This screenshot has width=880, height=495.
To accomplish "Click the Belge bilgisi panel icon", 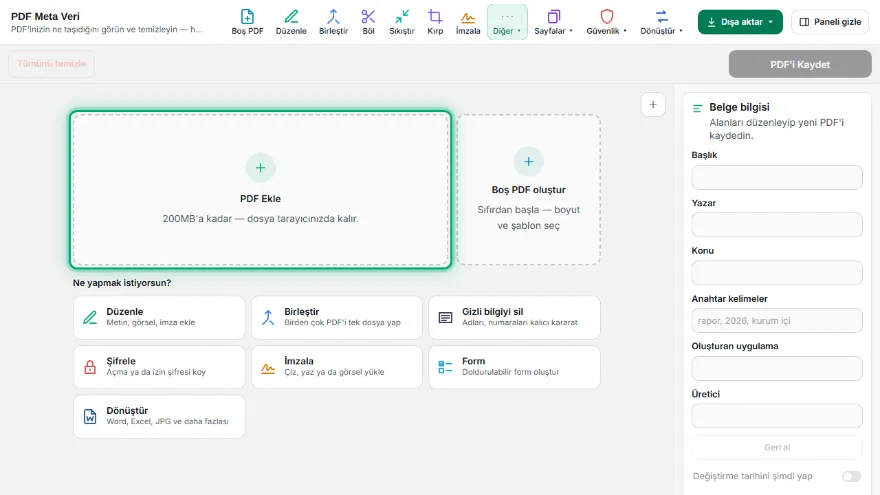I will pos(698,108).
